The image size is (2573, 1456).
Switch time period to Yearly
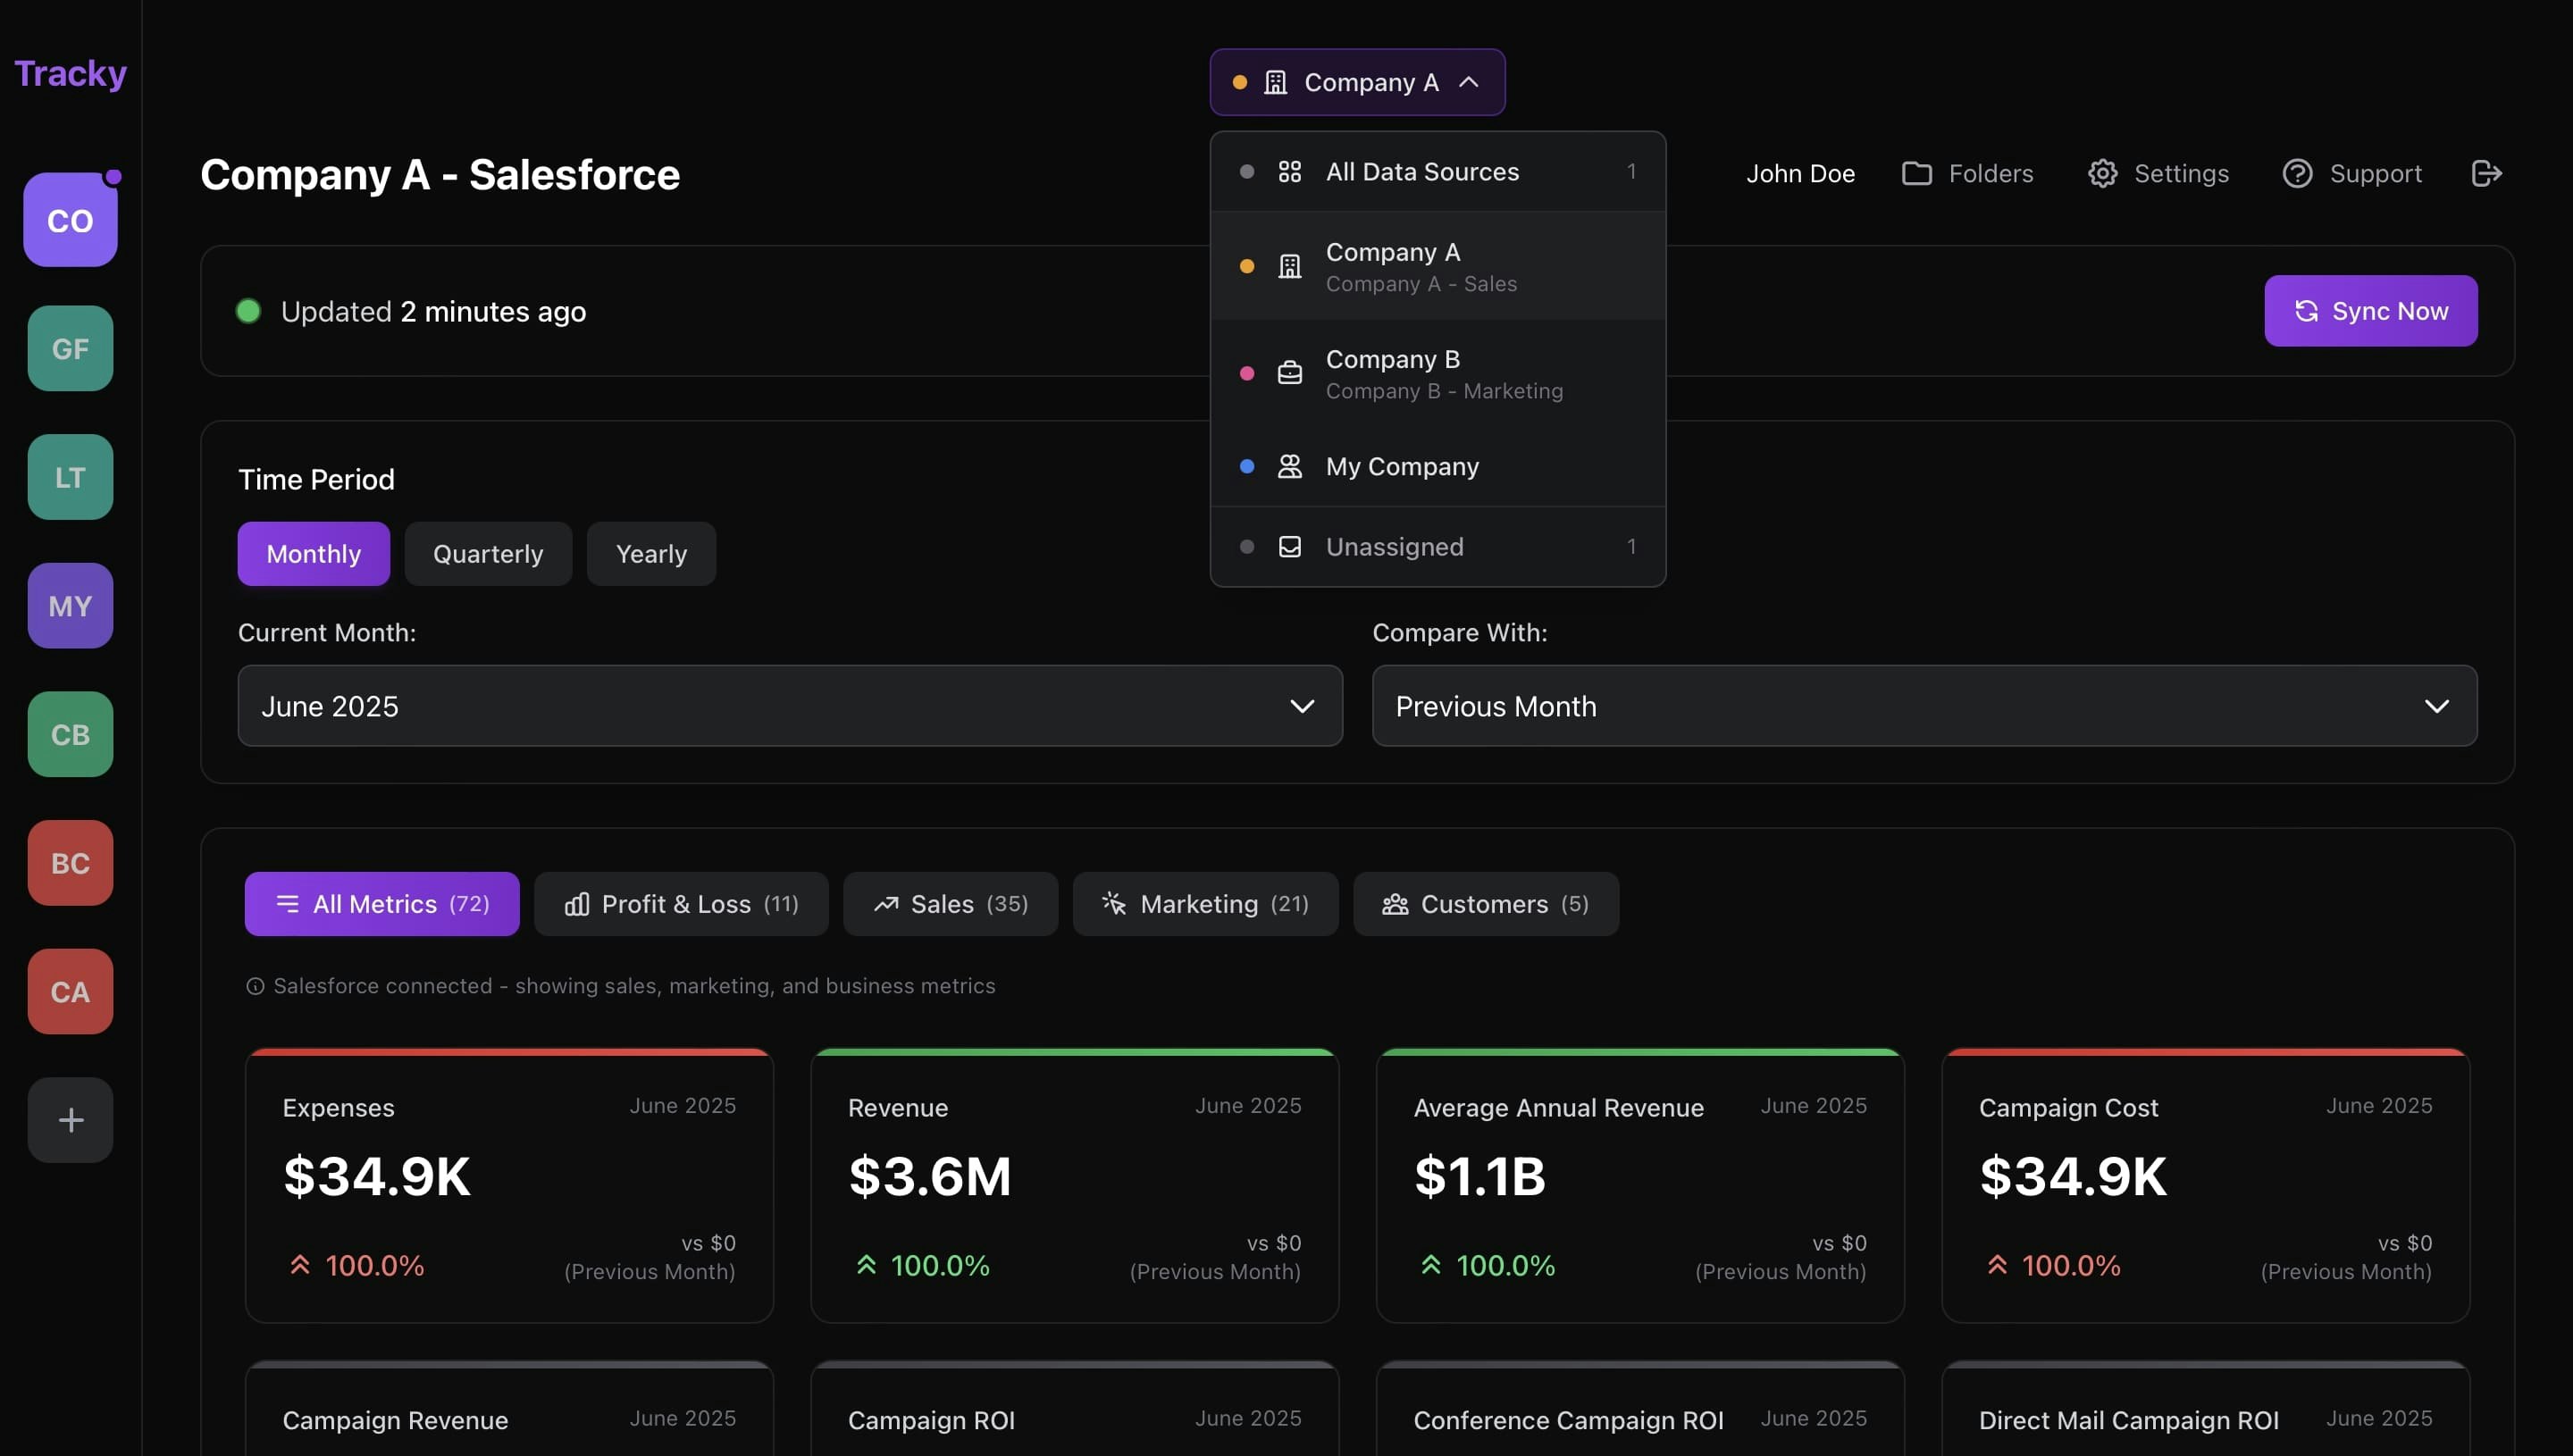pyautogui.click(x=651, y=554)
